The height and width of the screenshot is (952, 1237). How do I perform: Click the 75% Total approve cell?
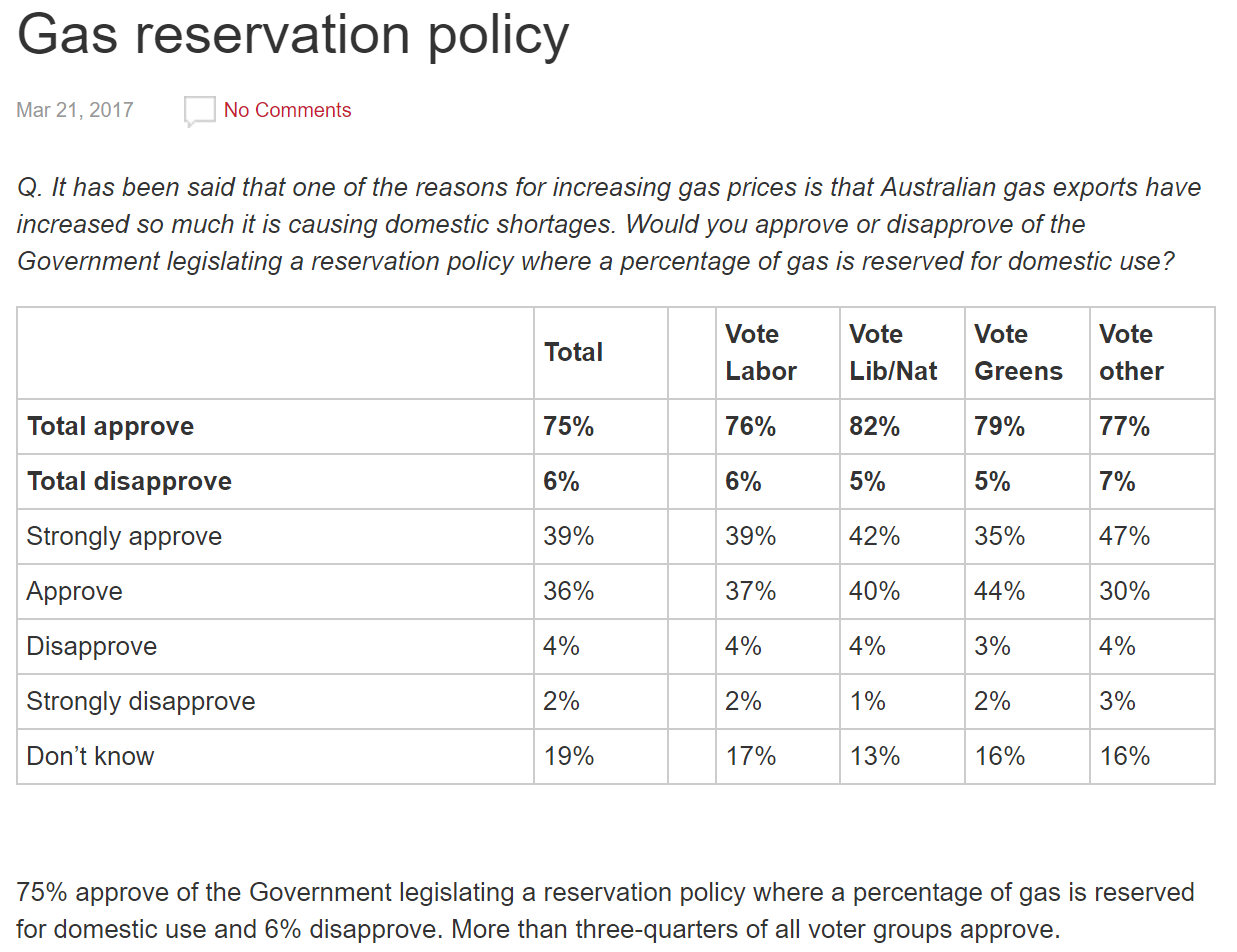(569, 427)
